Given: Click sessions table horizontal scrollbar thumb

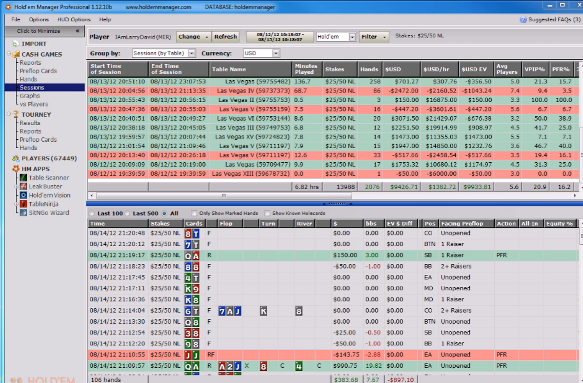Looking at the screenshot, I should 224,195.
